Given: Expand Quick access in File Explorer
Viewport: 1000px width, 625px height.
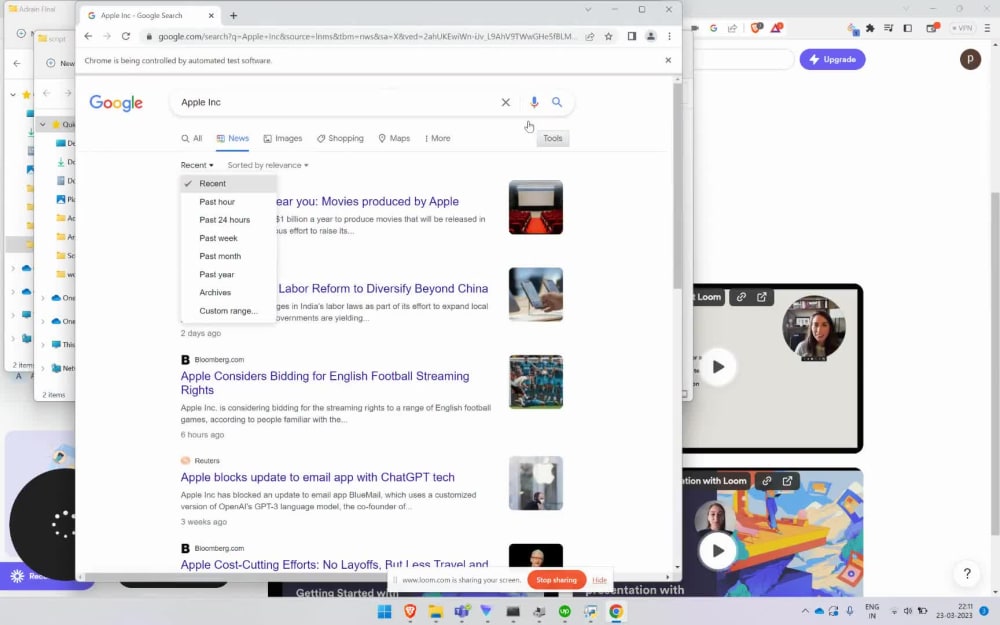Looking at the screenshot, I should pos(43,124).
